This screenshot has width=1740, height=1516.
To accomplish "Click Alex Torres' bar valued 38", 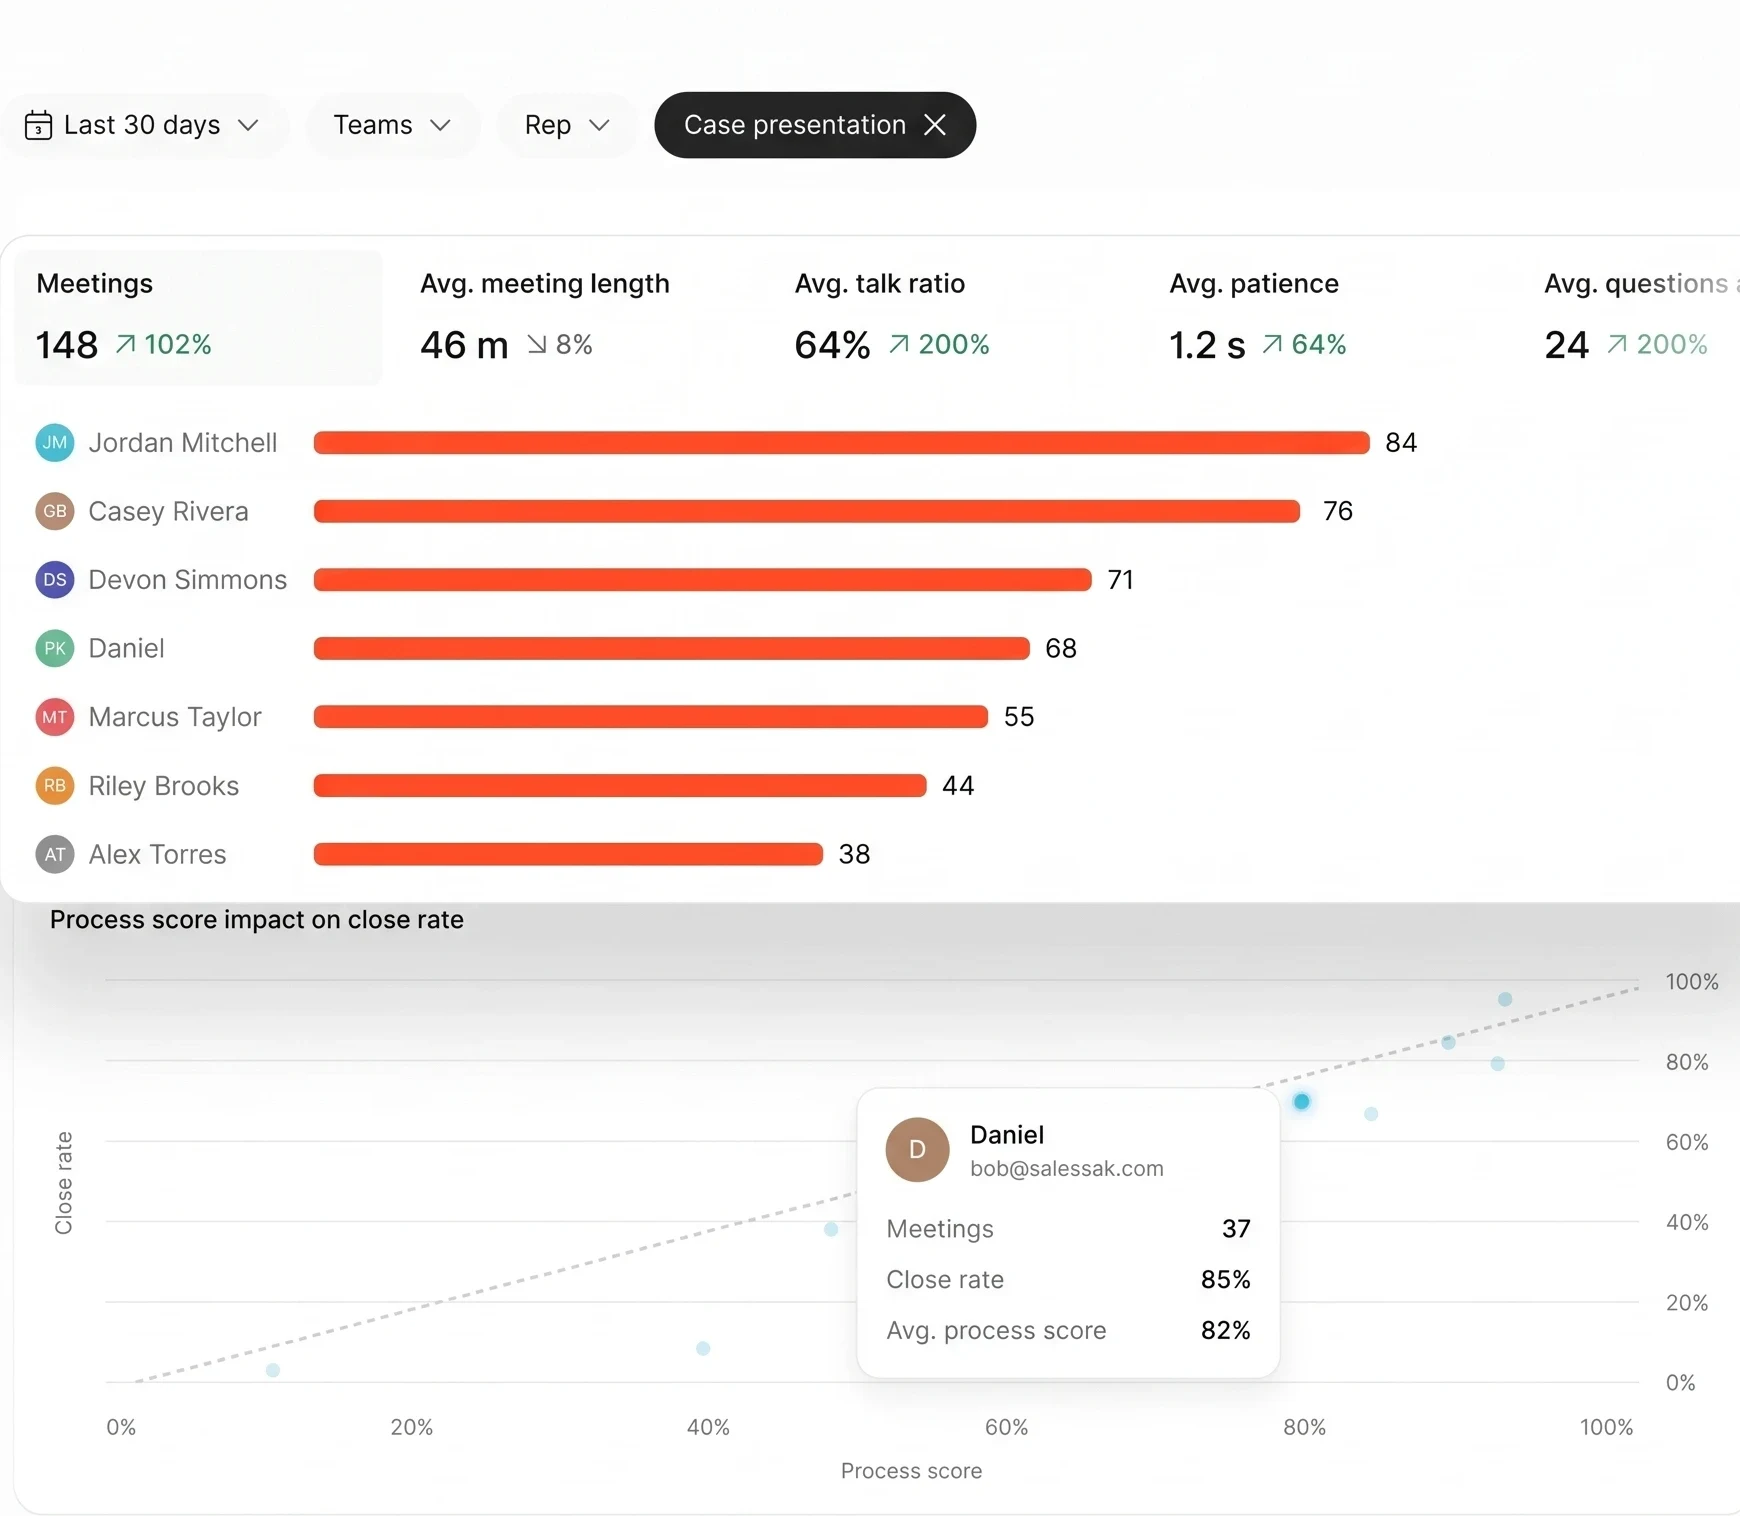I will click(x=568, y=854).
